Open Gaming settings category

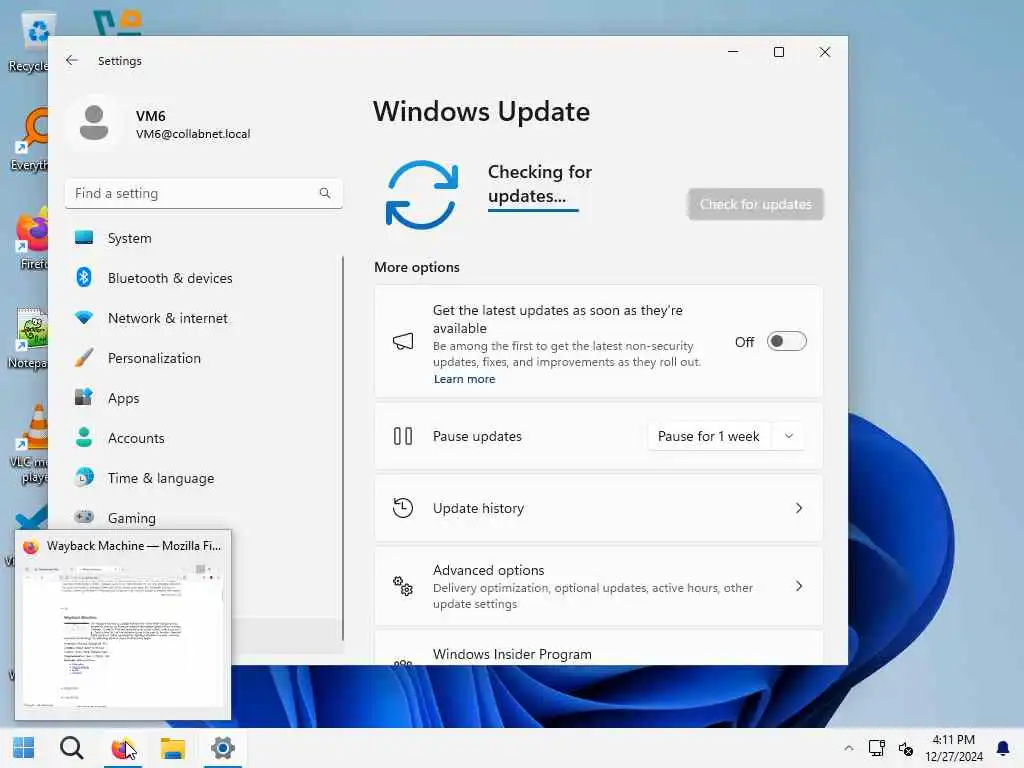pyautogui.click(x=204, y=518)
